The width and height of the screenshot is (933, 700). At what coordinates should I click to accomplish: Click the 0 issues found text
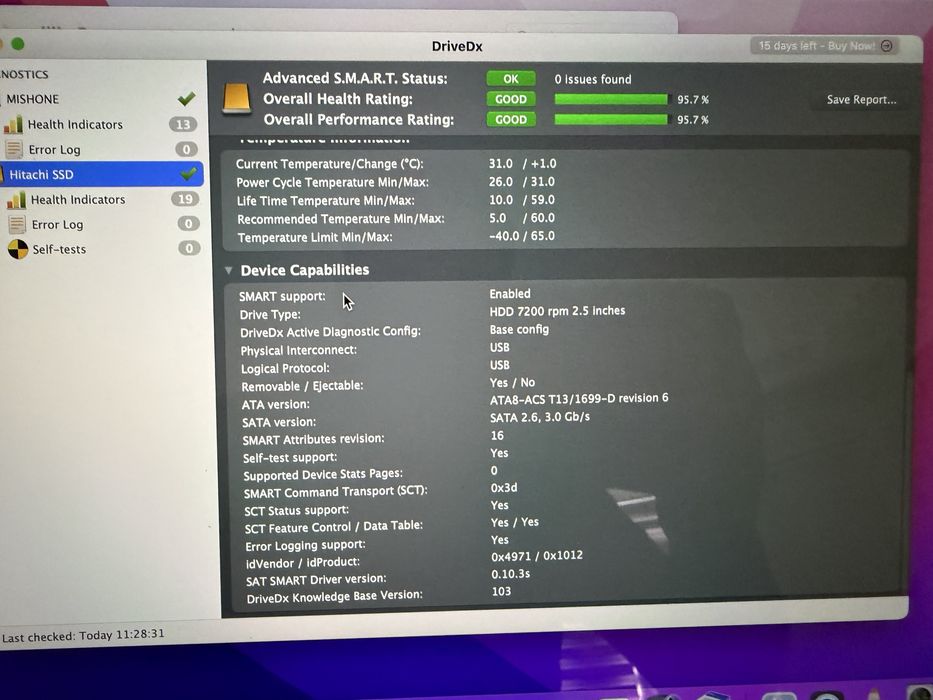point(593,79)
